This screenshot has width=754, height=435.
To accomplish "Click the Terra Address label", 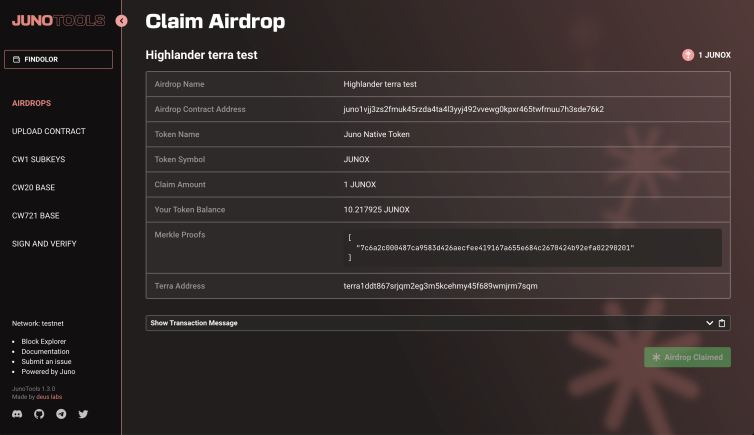I will pos(180,286).
